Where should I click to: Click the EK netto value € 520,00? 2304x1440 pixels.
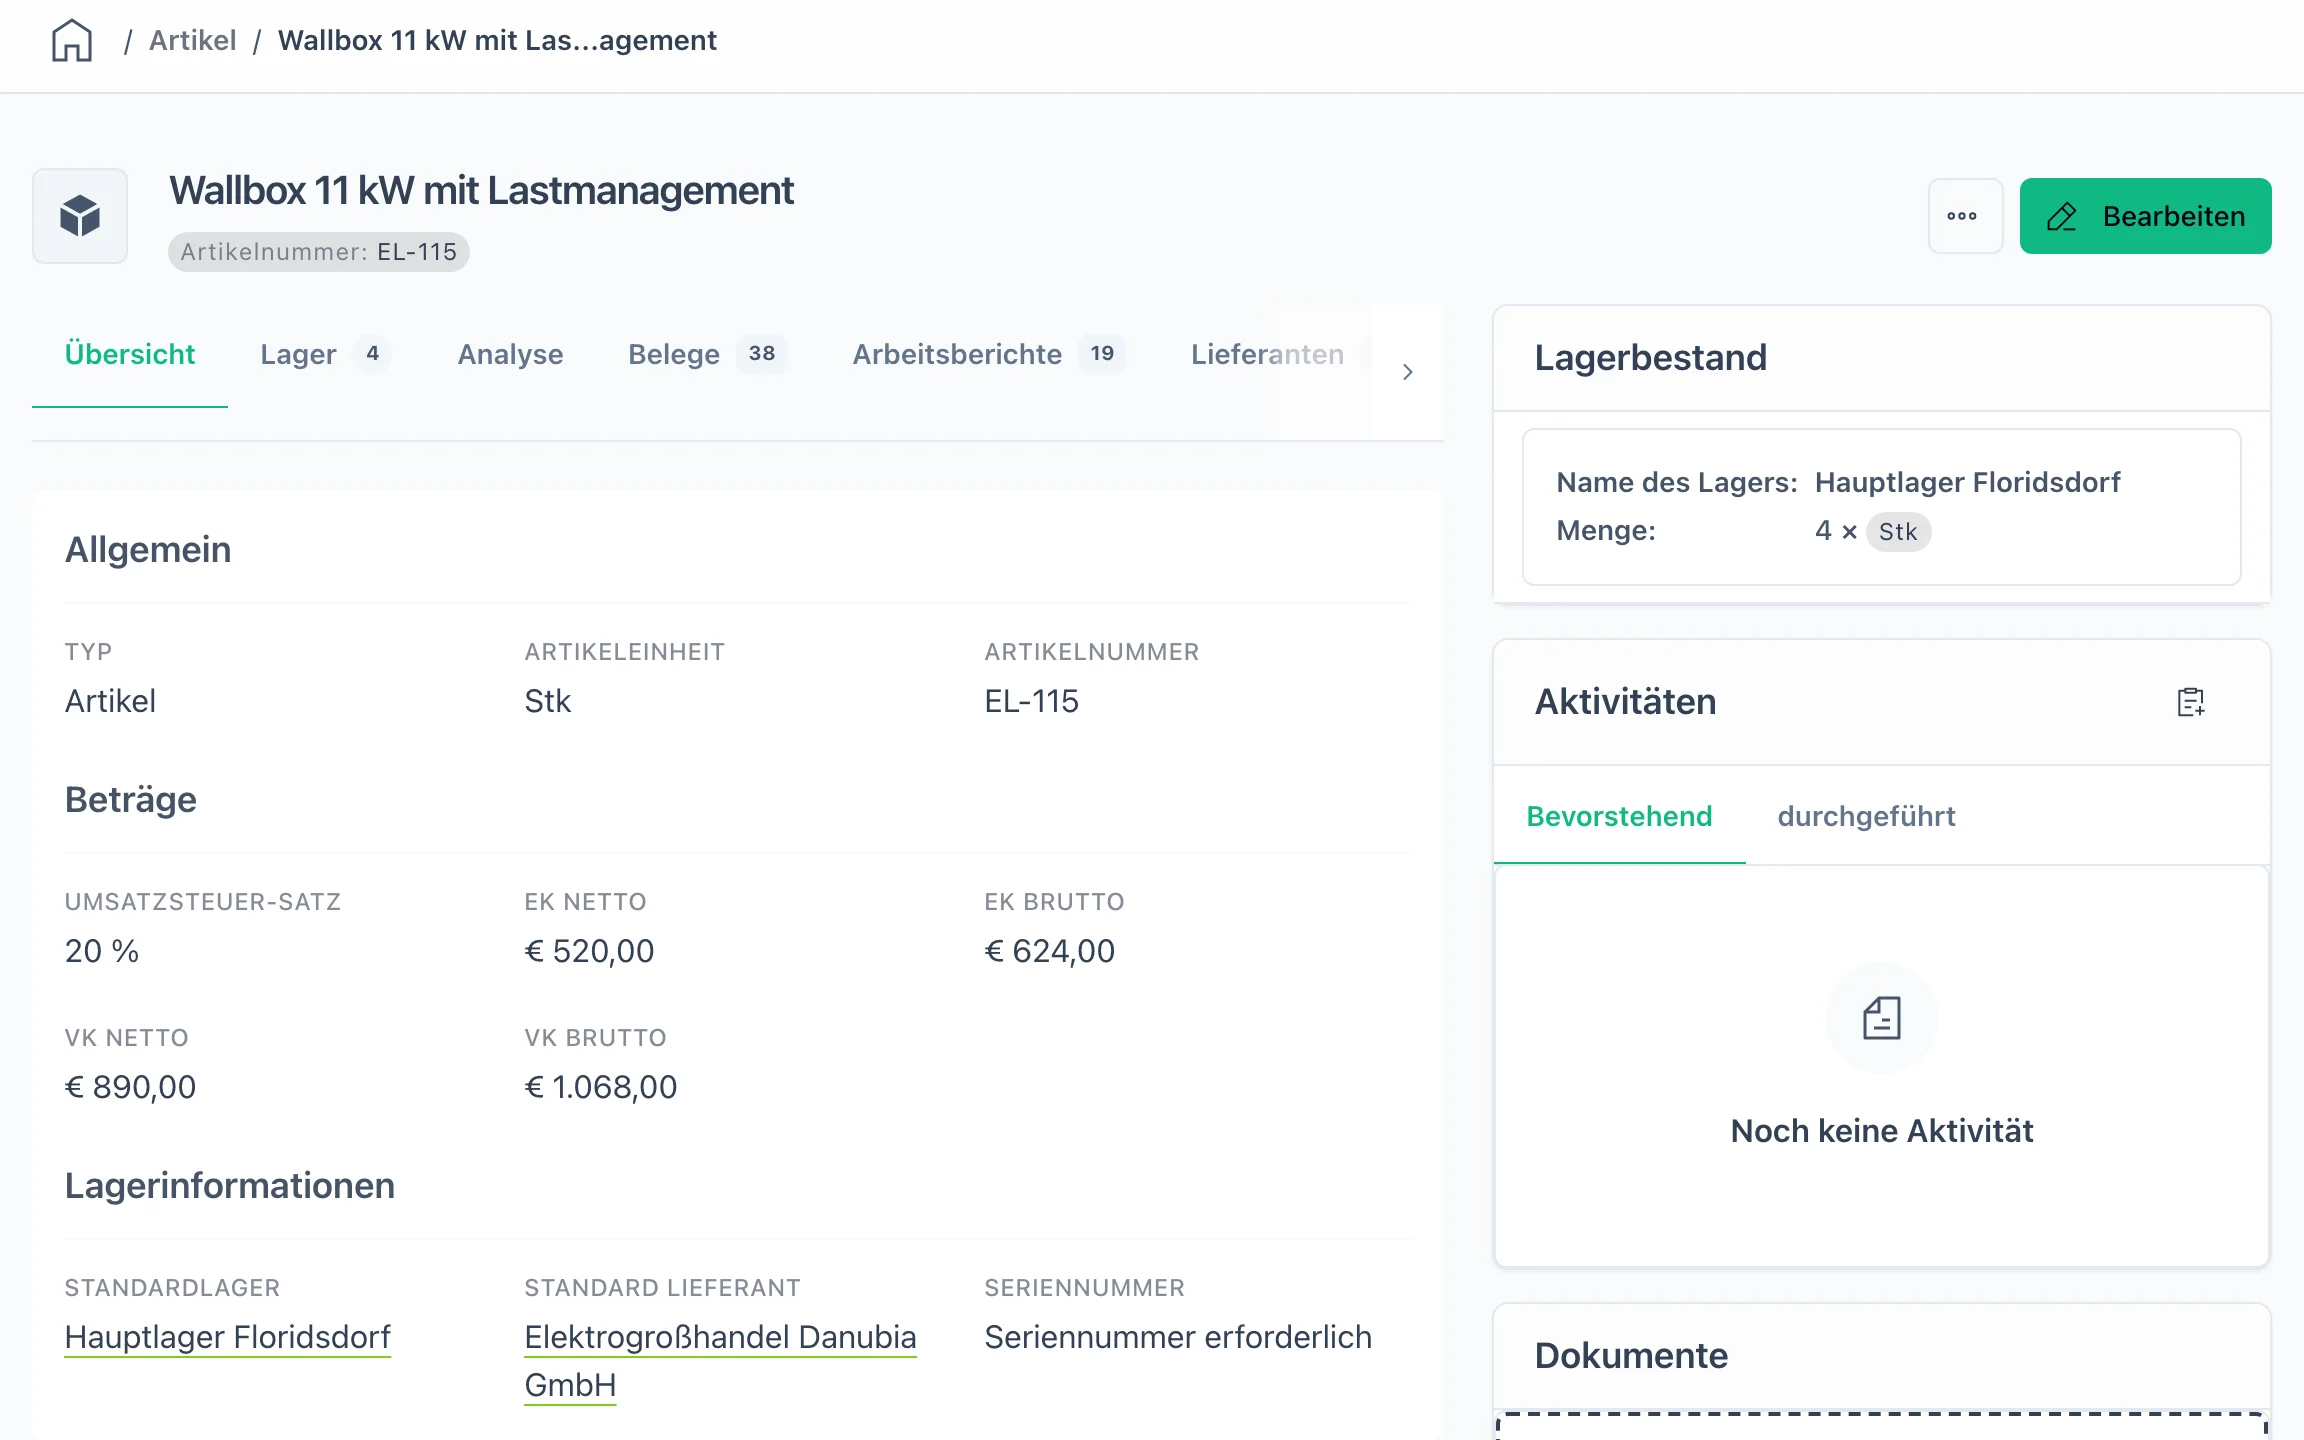589,951
